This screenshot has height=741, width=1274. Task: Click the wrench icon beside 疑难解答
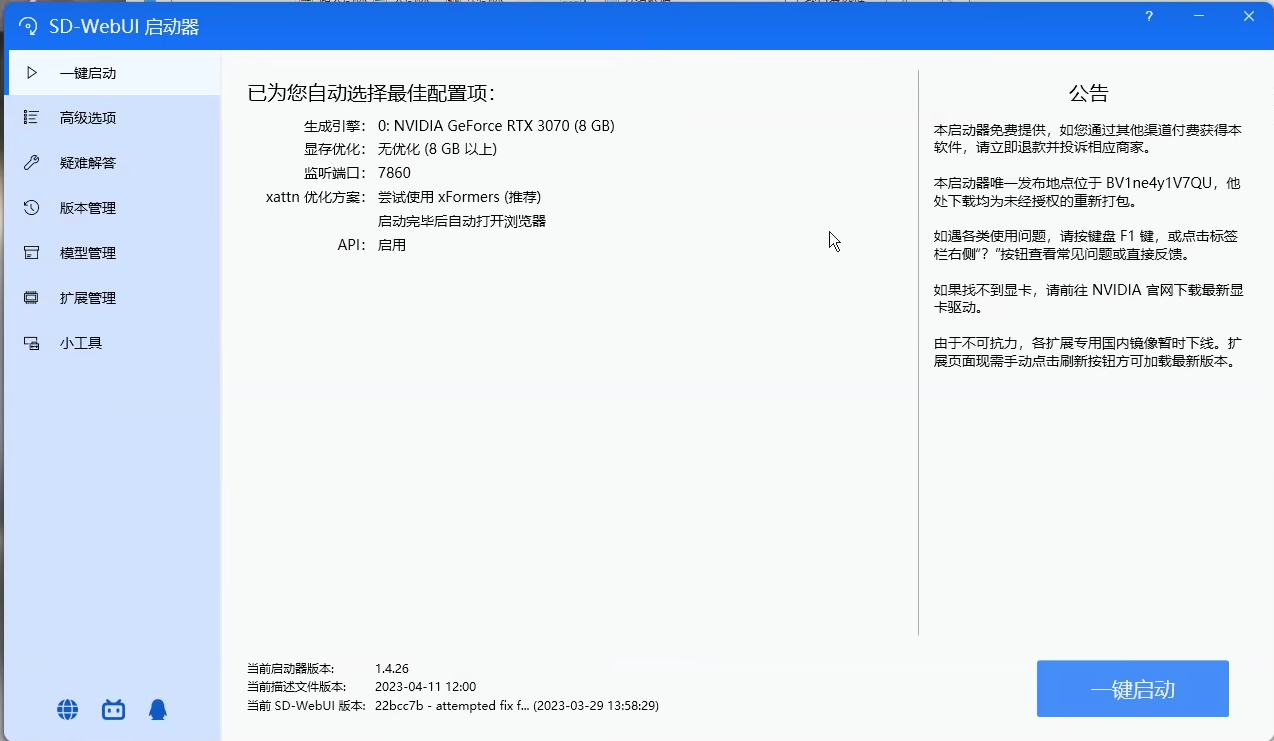pos(32,163)
